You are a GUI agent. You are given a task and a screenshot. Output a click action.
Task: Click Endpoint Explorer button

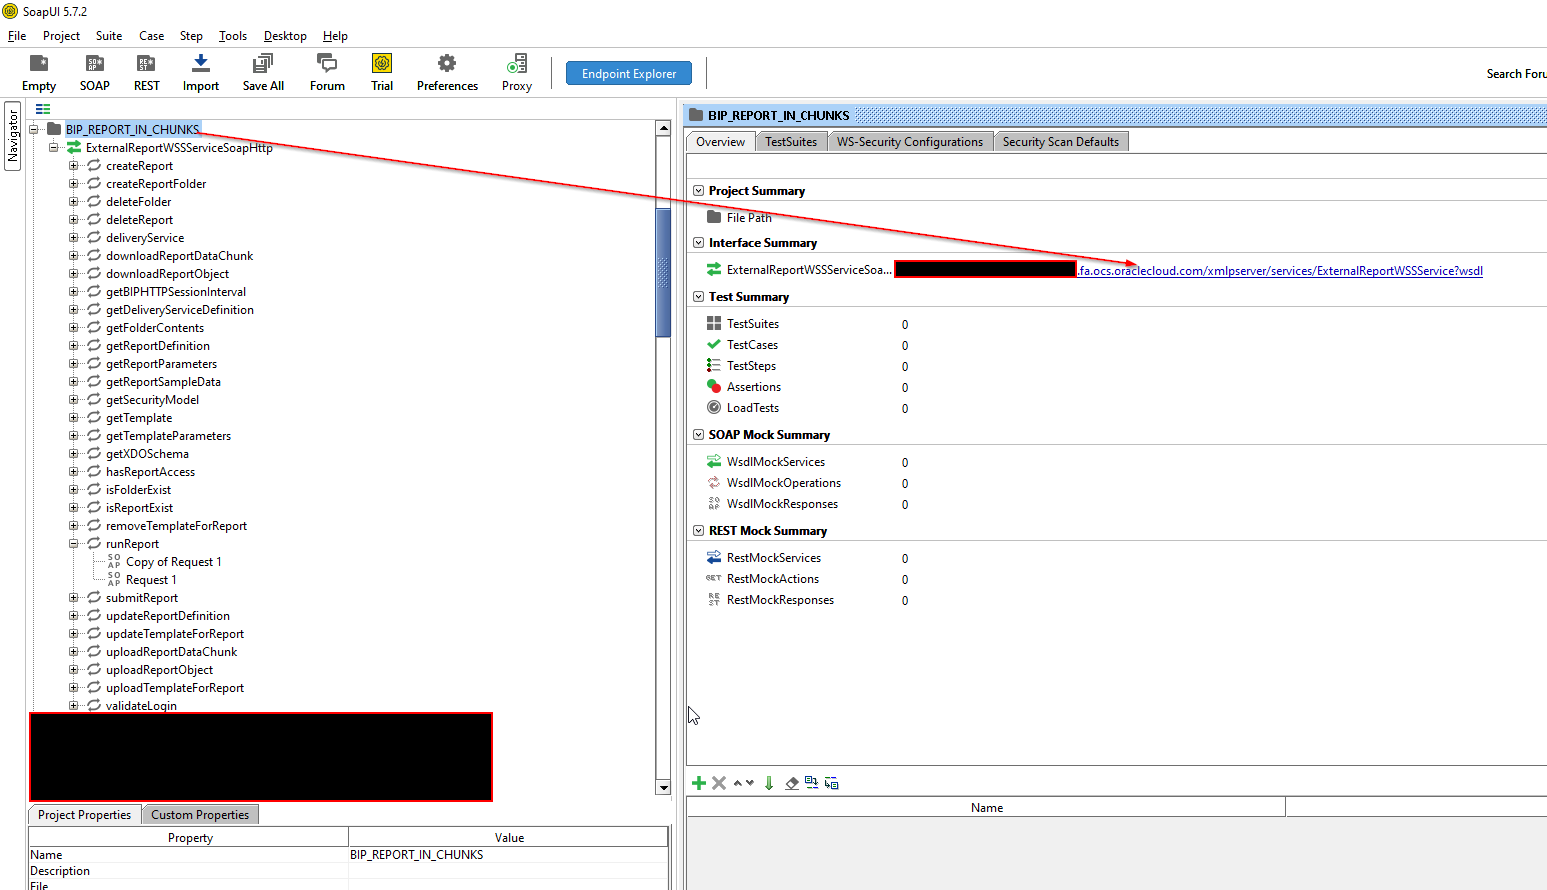coord(629,73)
